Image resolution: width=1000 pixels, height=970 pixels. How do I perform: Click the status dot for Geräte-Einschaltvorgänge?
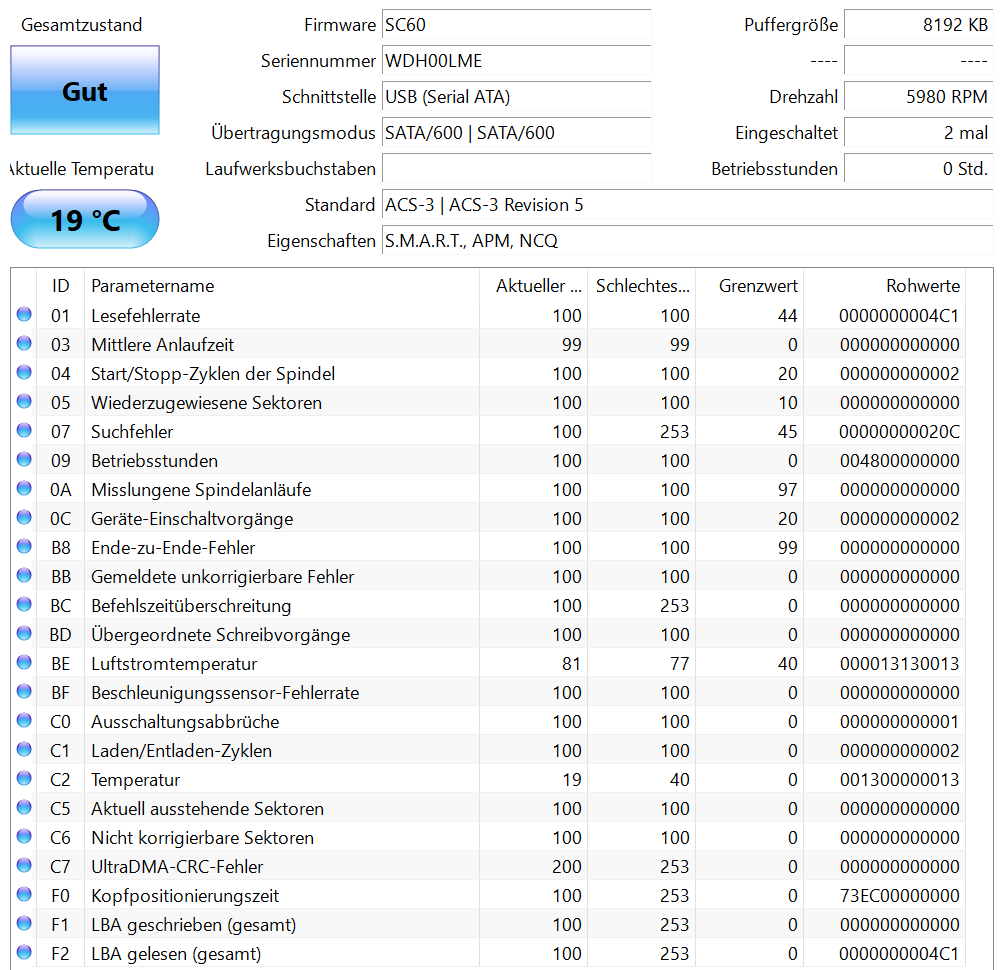[x=24, y=517]
